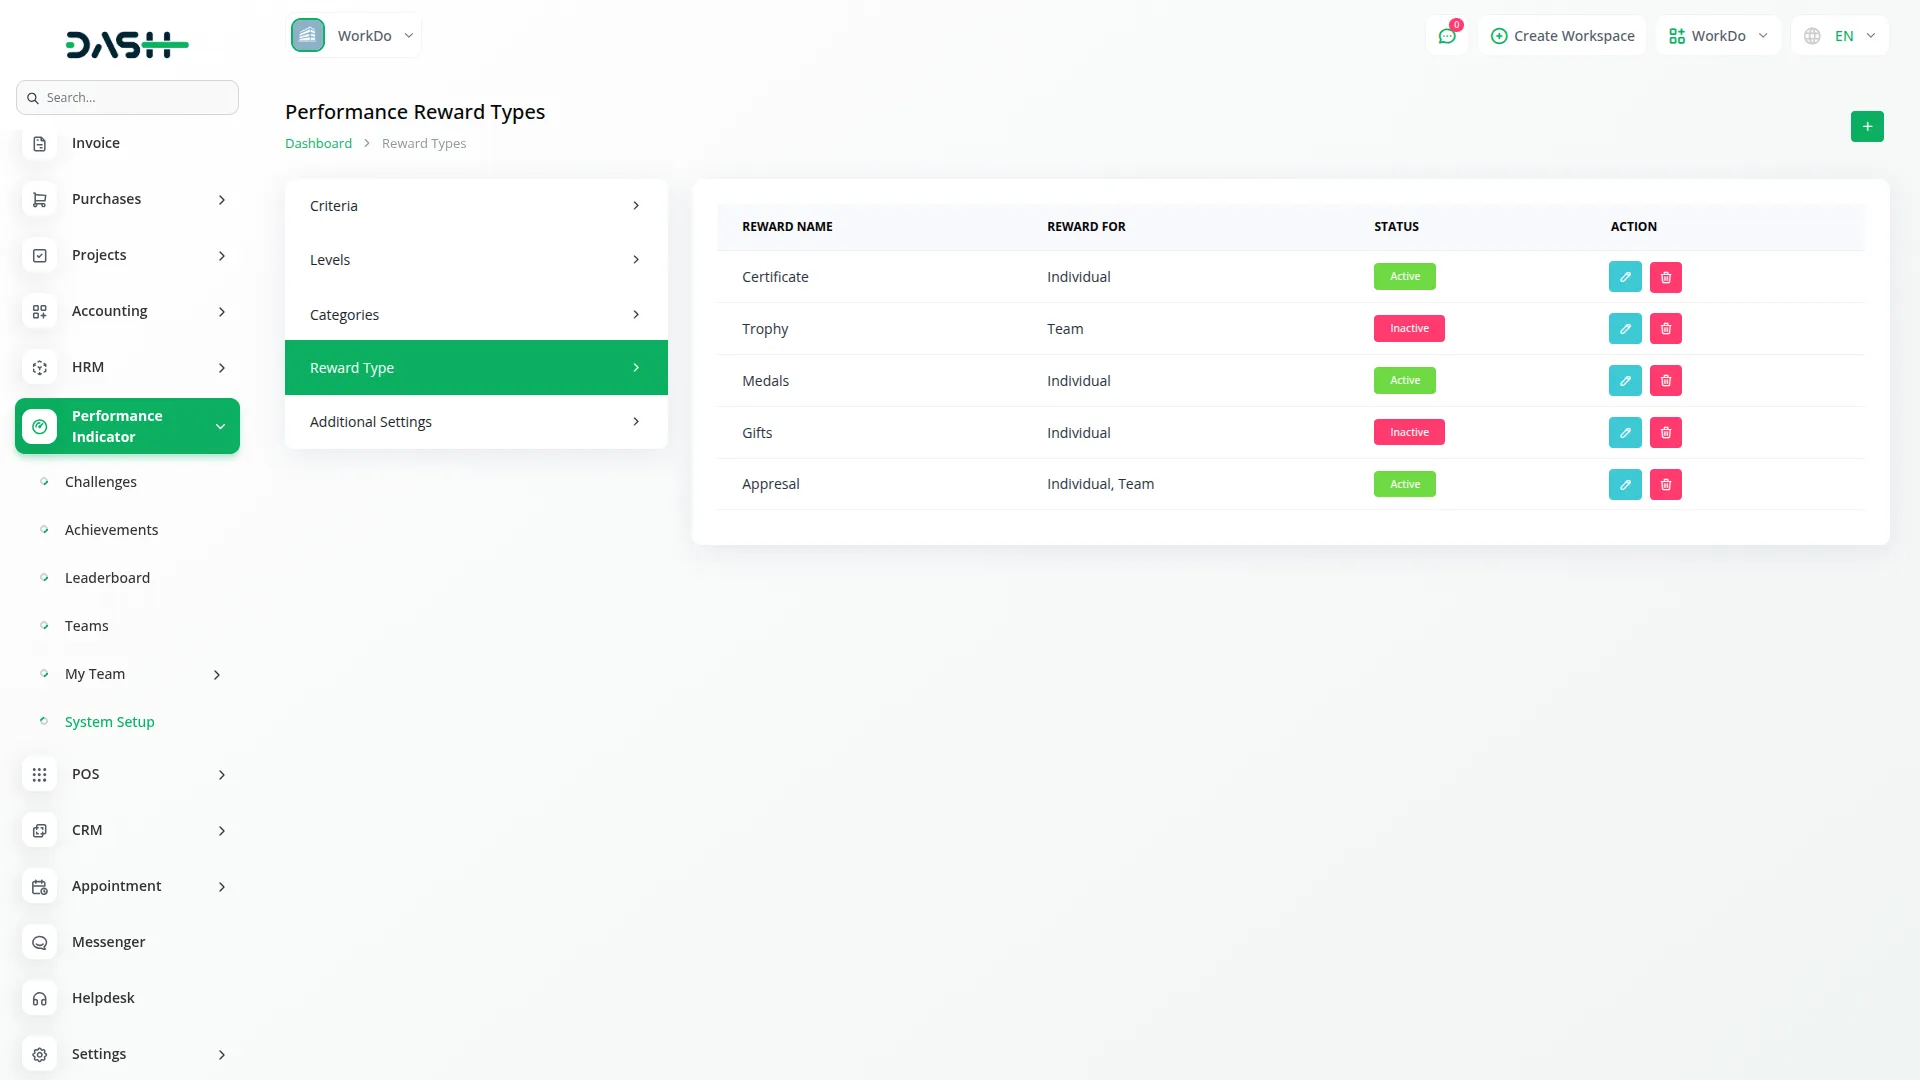
Task: Select the Criteria settings tab
Action: (476, 206)
